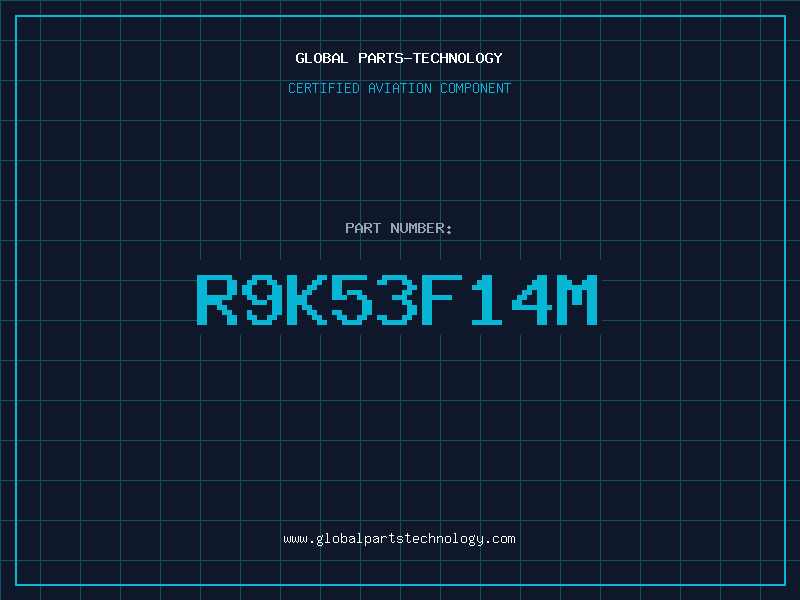Open the www.globalpartstechnology.com link
800x600 pixels.
tap(399, 539)
